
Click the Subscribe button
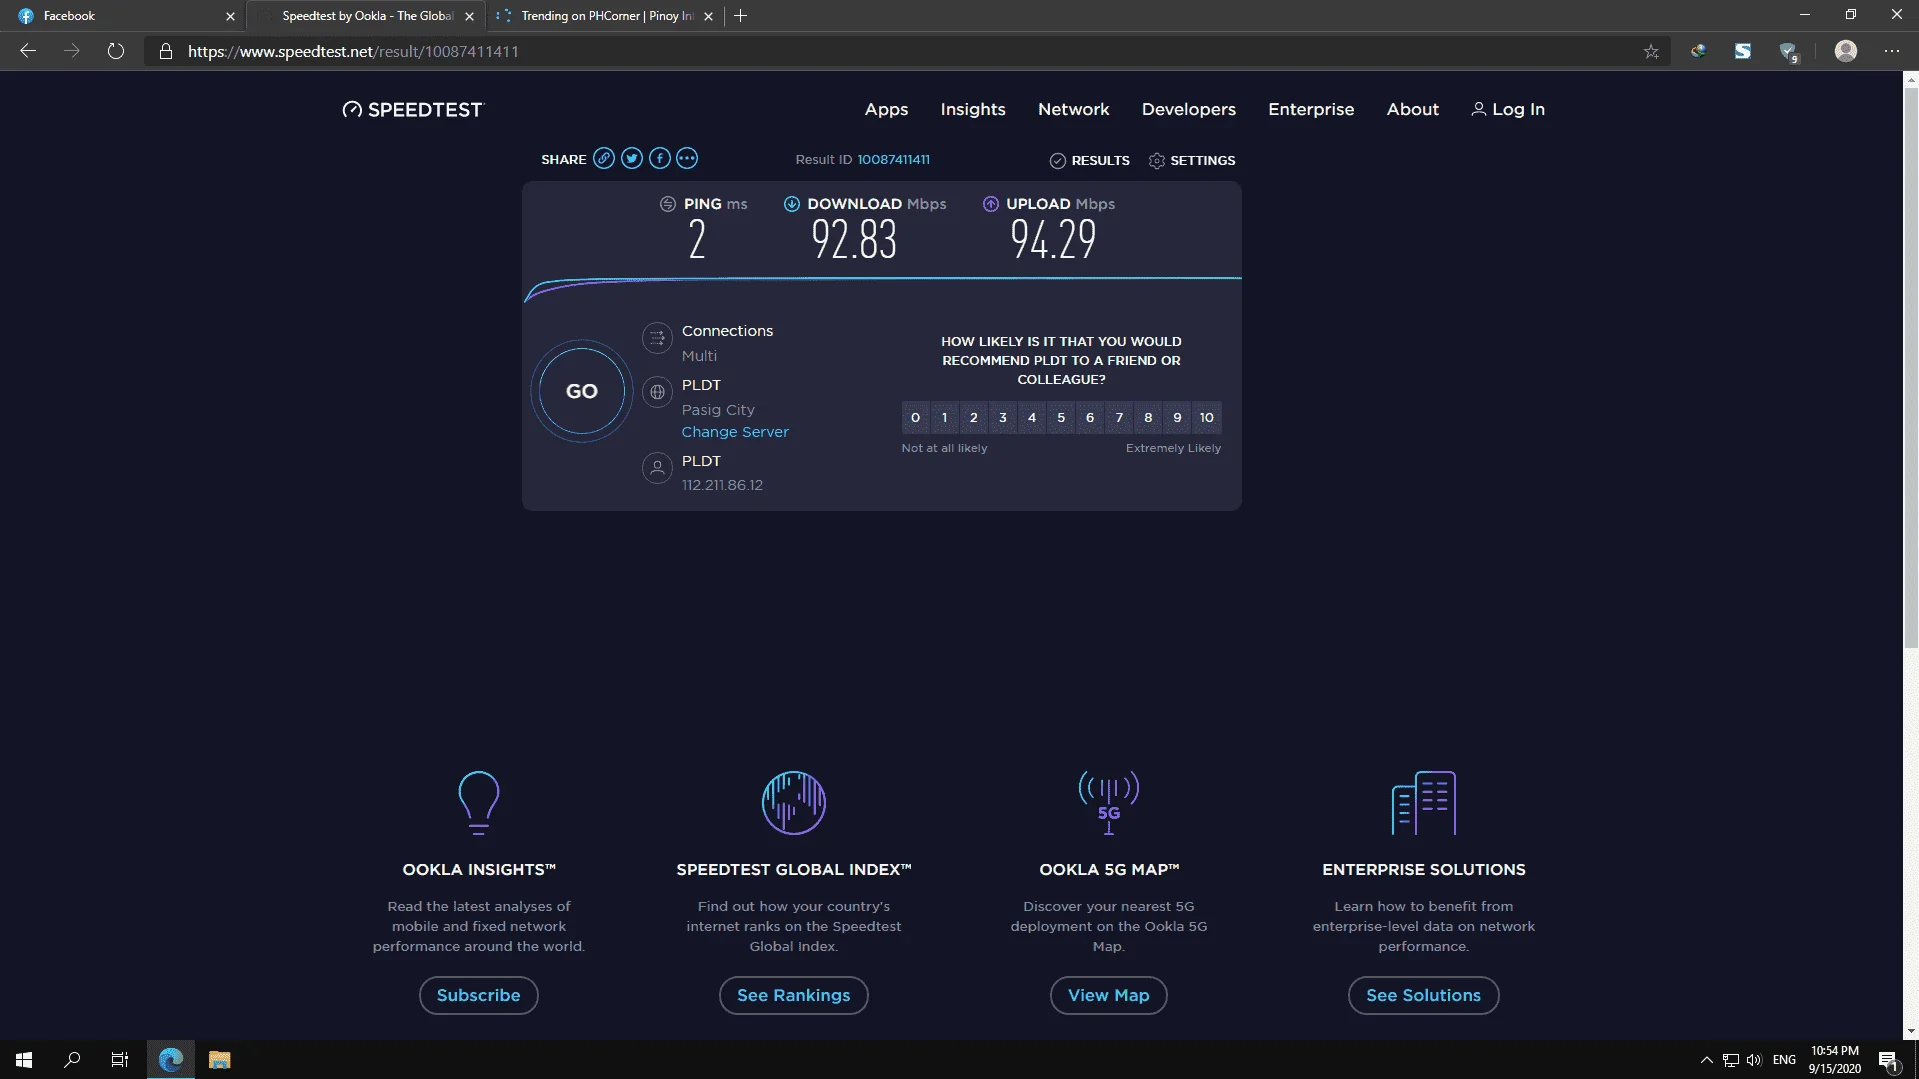[478, 996]
